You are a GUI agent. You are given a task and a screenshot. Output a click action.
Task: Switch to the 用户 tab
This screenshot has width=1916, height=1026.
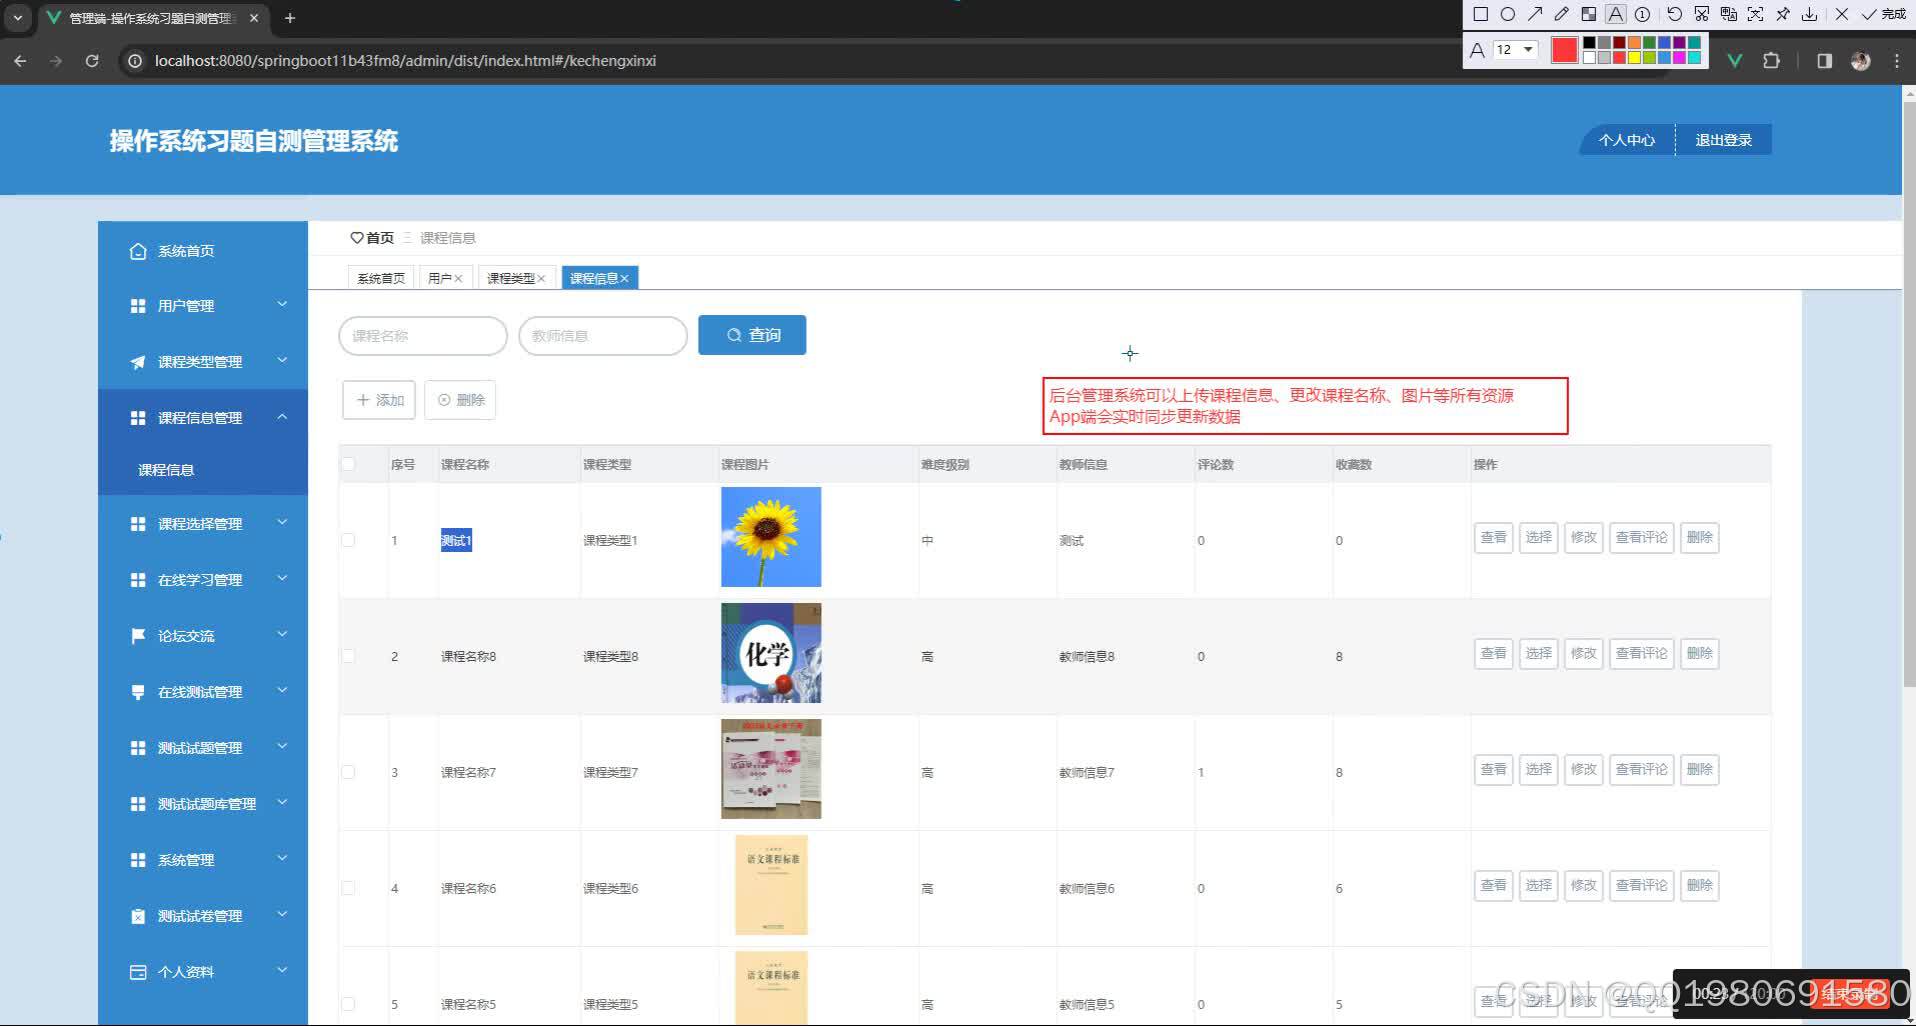coord(439,278)
